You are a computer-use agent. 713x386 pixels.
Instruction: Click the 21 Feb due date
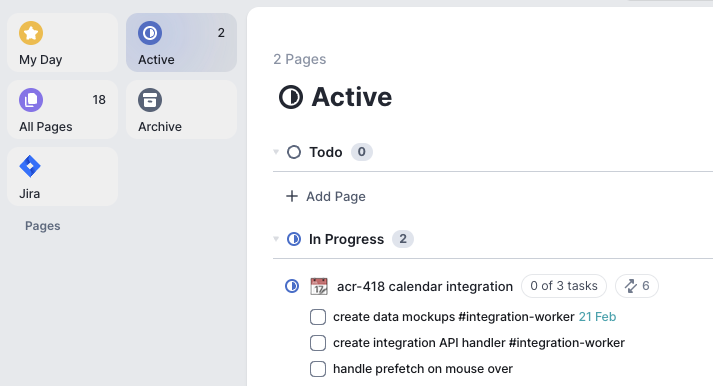click(597, 317)
